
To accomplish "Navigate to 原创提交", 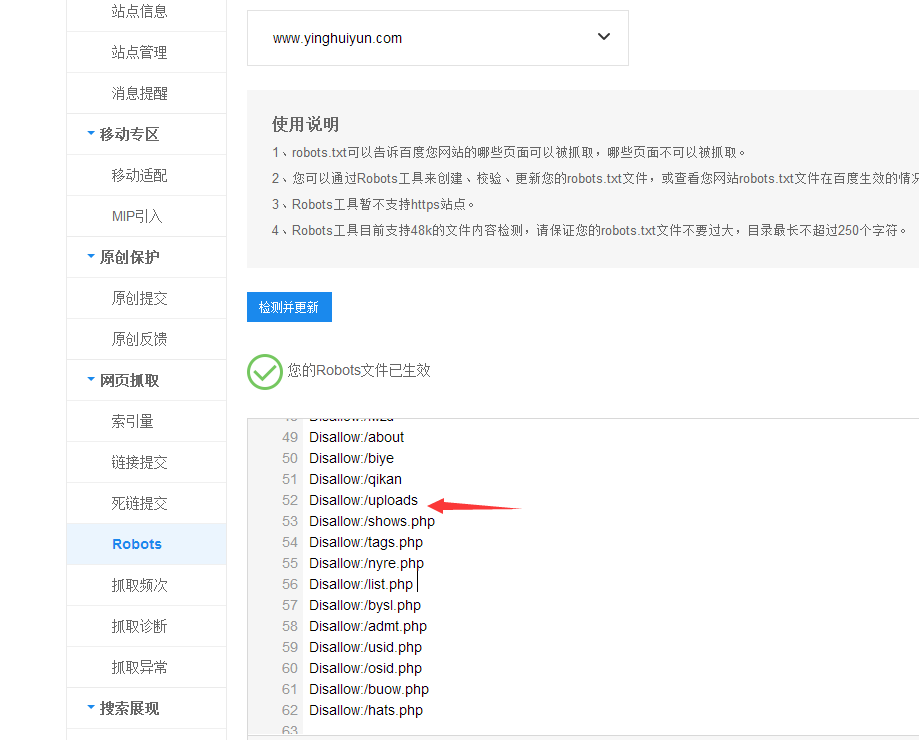I will click(139, 298).
